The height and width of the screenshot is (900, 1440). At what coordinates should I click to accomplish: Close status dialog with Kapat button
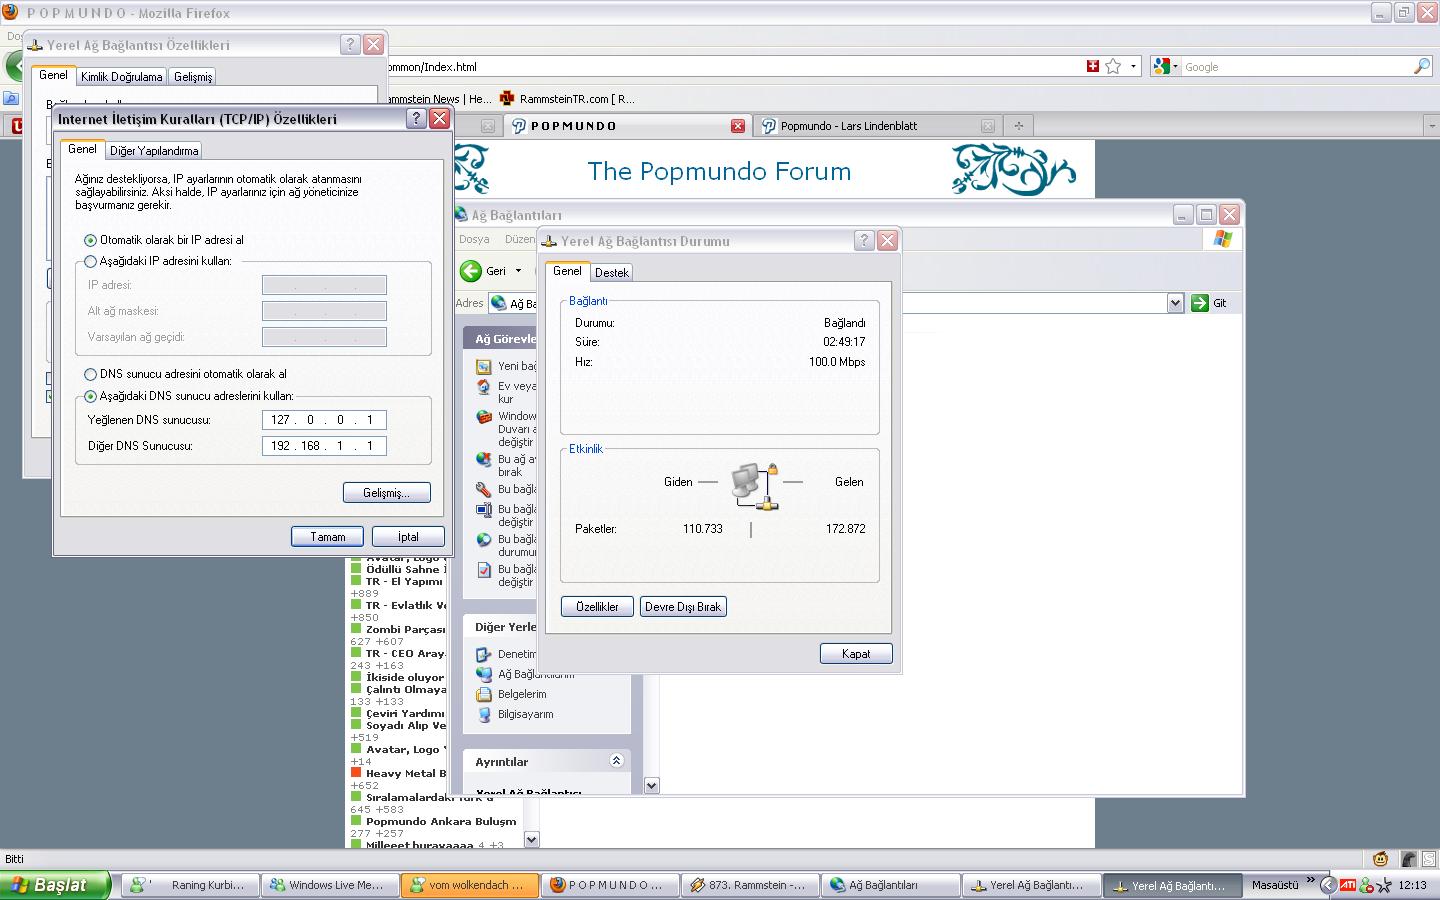click(856, 654)
